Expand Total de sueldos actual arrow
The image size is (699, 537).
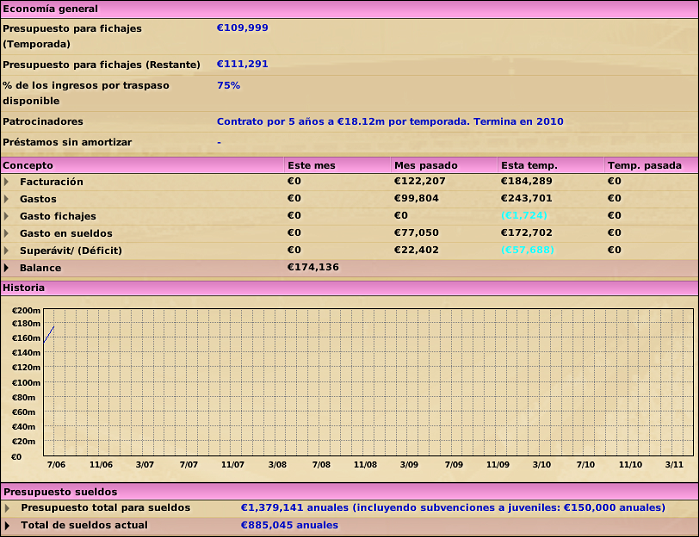click(7, 525)
